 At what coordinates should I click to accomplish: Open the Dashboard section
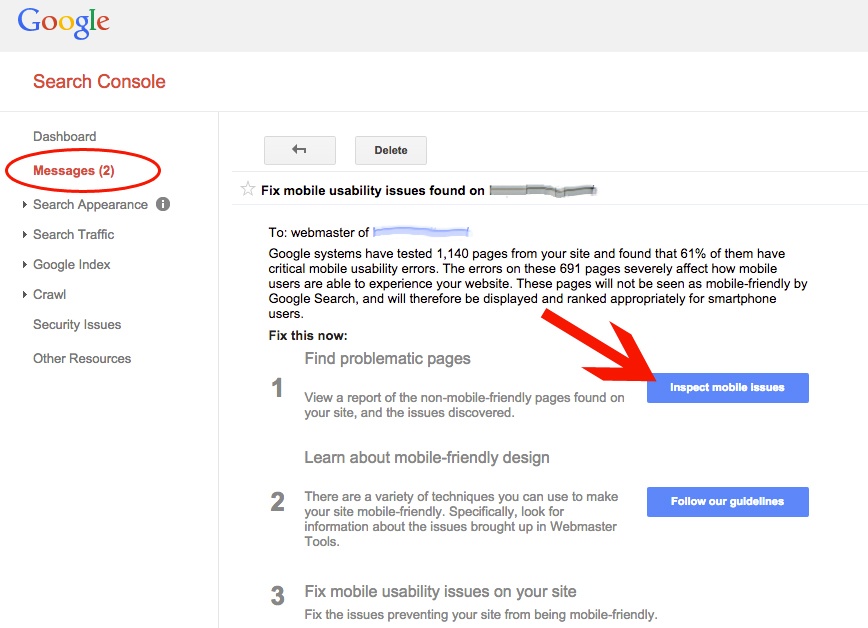(65, 136)
